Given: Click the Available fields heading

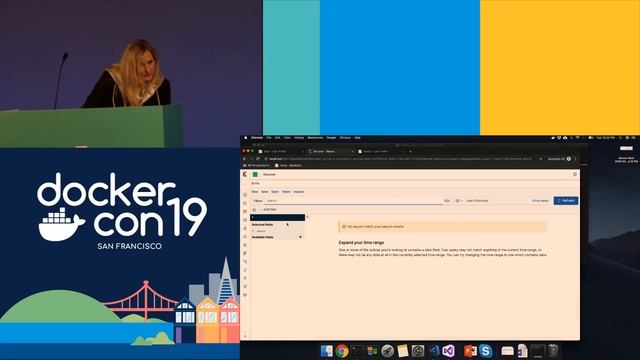Looking at the screenshot, I should point(262,237).
